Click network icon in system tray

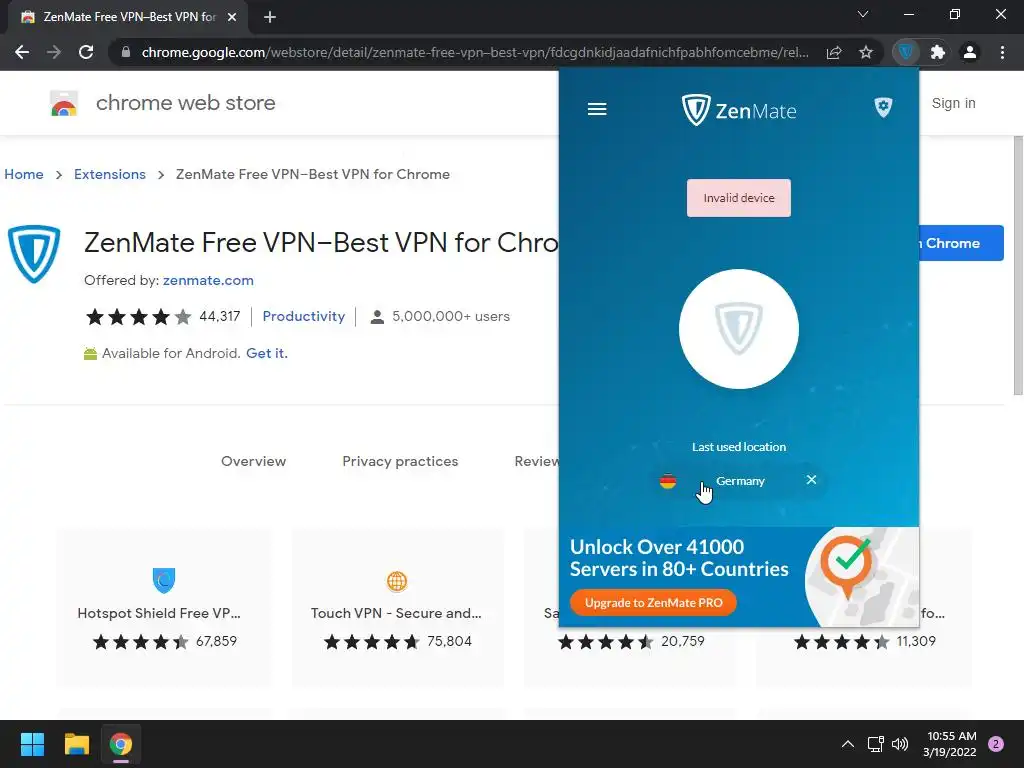pyautogui.click(x=875, y=744)
